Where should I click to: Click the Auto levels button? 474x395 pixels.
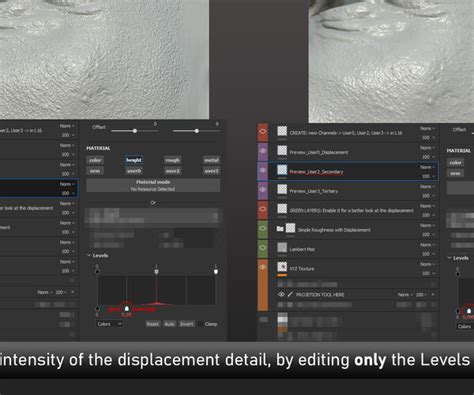pos(169,324)
